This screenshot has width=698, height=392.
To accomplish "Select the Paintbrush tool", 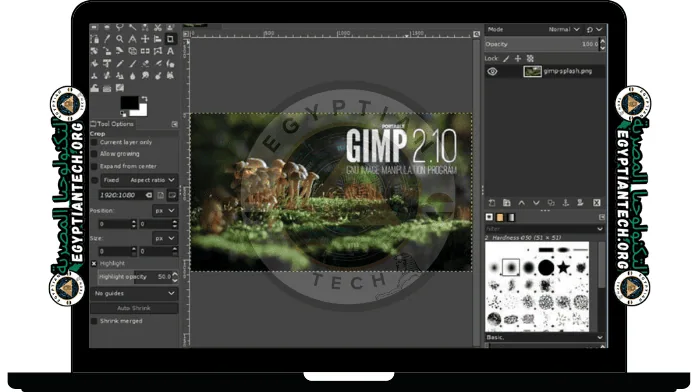I will click(132, 64).
